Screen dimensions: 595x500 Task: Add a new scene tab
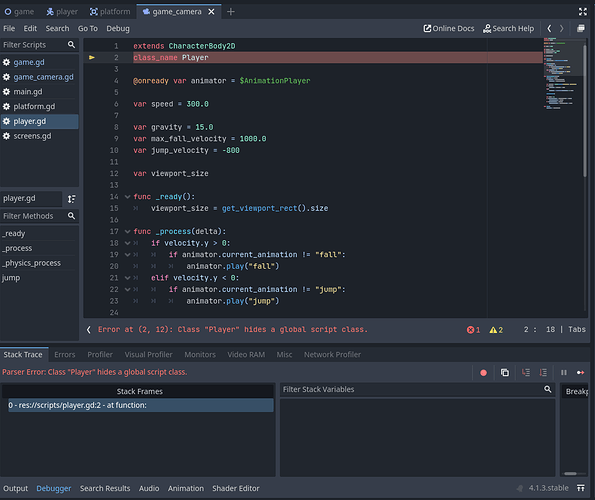[231, 12]
